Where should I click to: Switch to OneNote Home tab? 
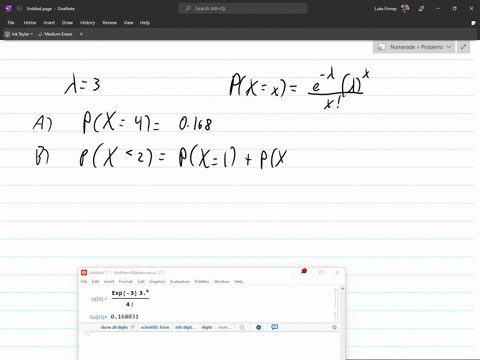(30, 23)
